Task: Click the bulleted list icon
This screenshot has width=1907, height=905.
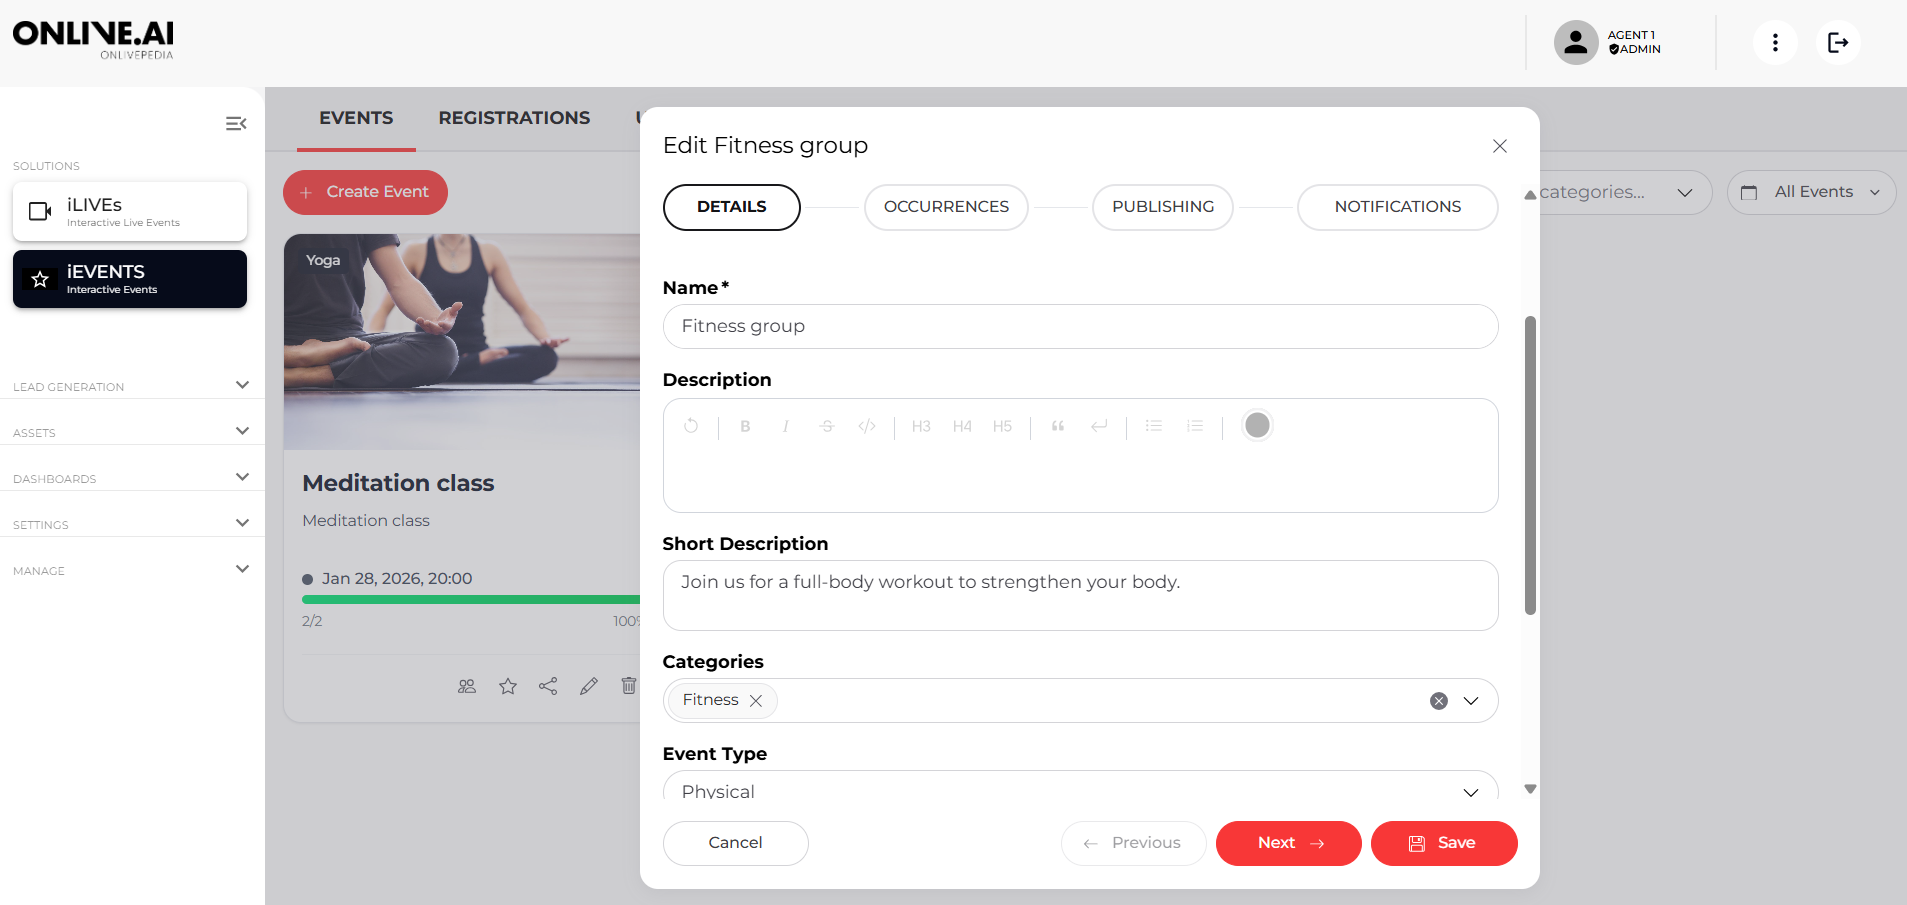Action: (1153, 426)
